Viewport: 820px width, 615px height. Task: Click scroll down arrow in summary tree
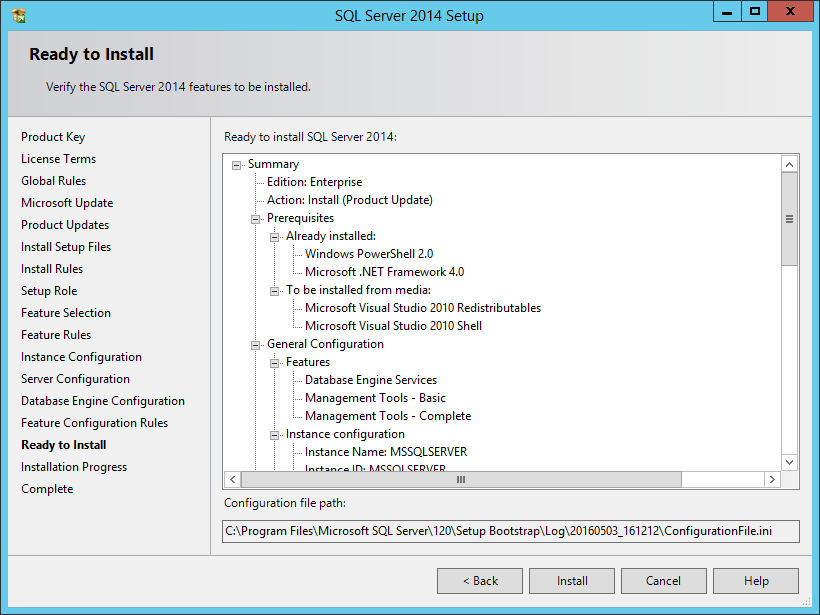789,462
